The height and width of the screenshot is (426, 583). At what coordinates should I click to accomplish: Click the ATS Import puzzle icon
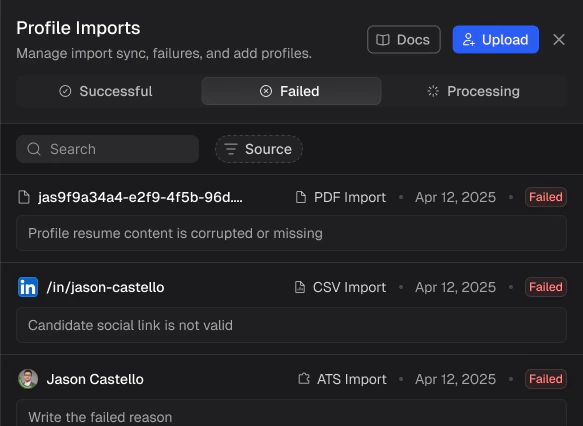(x=304, y=379)
